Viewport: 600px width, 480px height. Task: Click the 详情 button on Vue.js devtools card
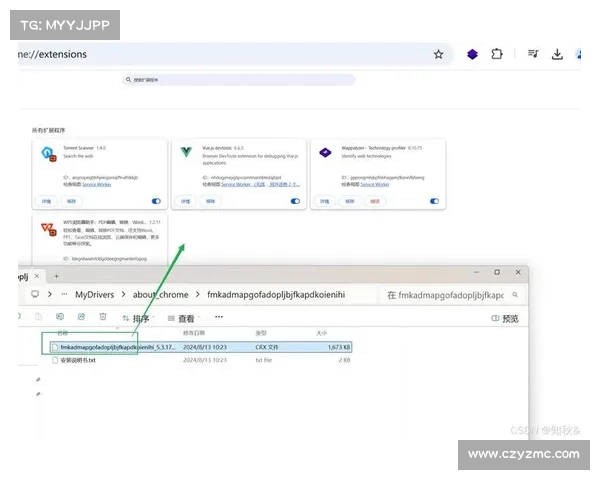coord(185,201)
